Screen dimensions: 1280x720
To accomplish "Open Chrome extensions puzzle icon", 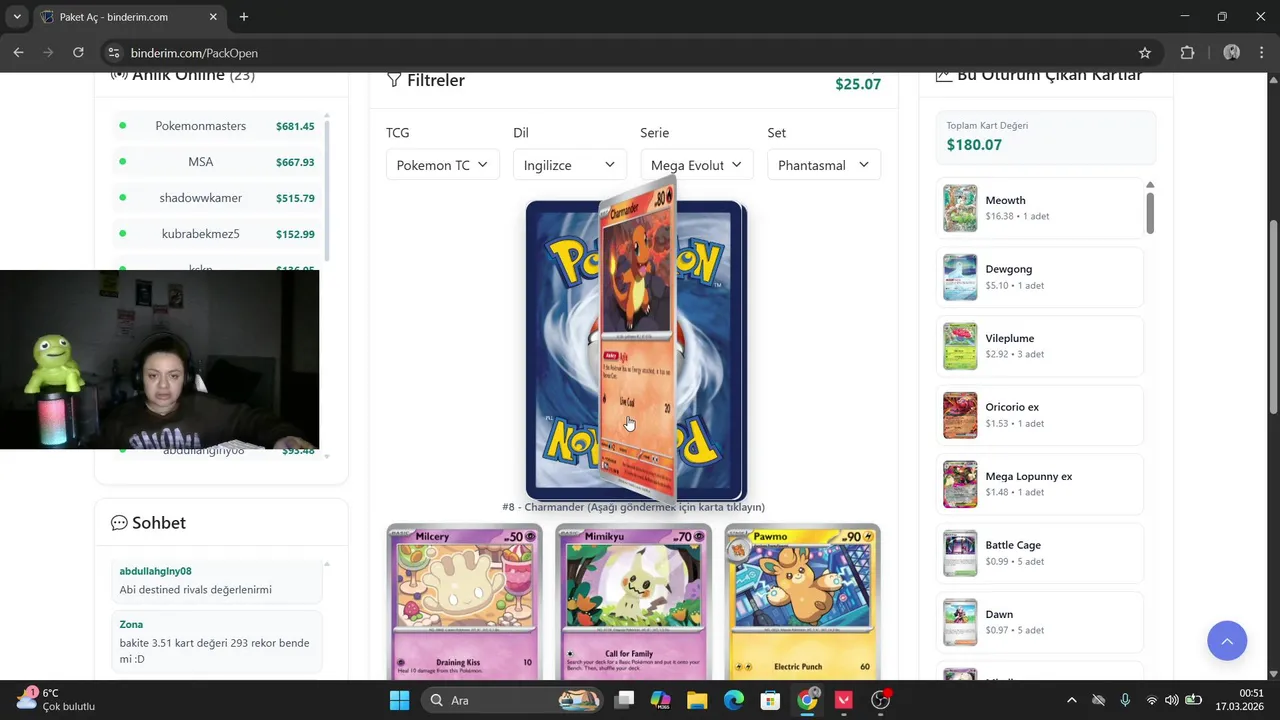I will pos(1188,53).
